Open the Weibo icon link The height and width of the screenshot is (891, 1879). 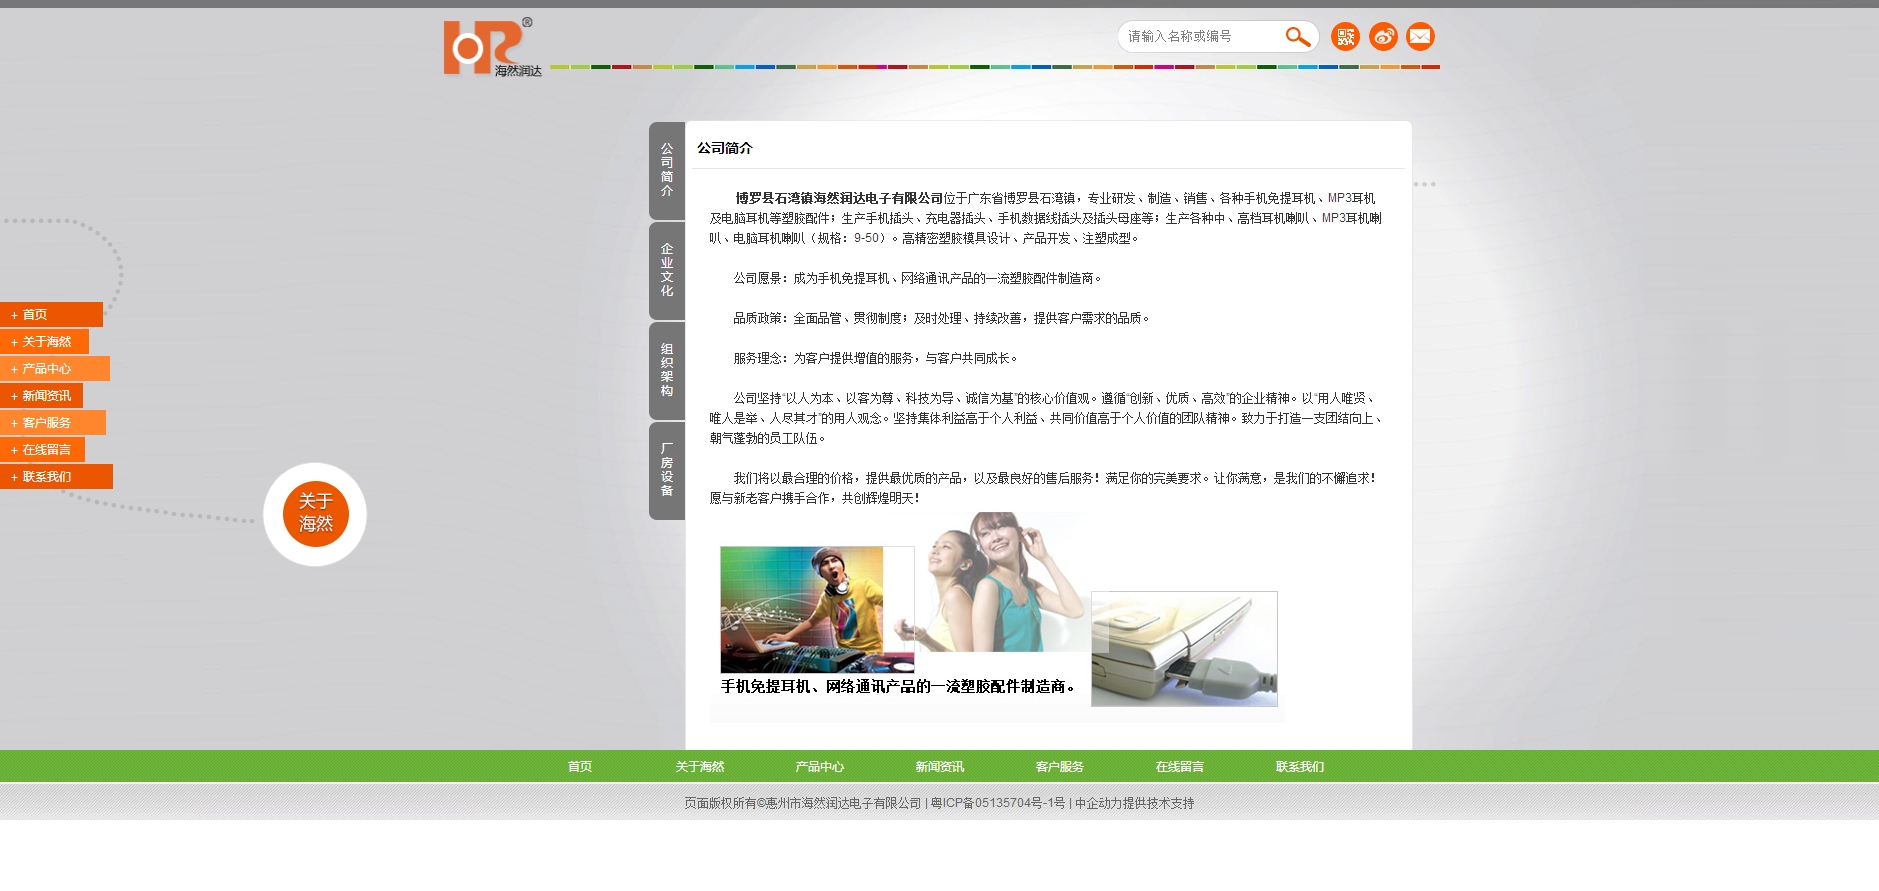(x=1383, y=37)
